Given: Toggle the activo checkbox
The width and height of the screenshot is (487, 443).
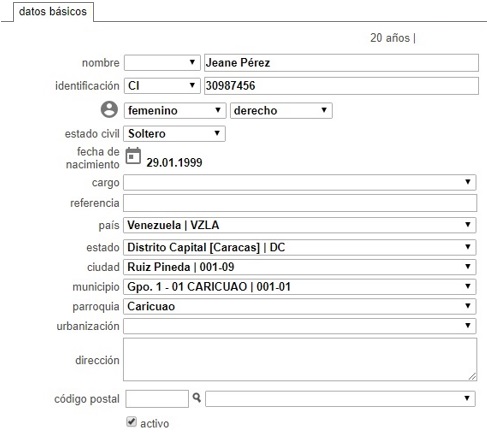Looking at the screenshot, I should [131, 422].
